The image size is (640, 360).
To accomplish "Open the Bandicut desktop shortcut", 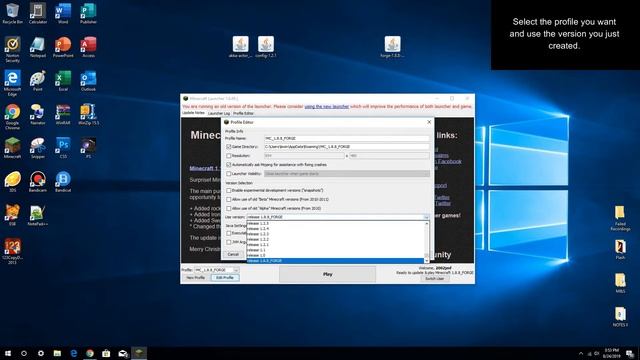I will pyautogui.click(x=63, y=182).
